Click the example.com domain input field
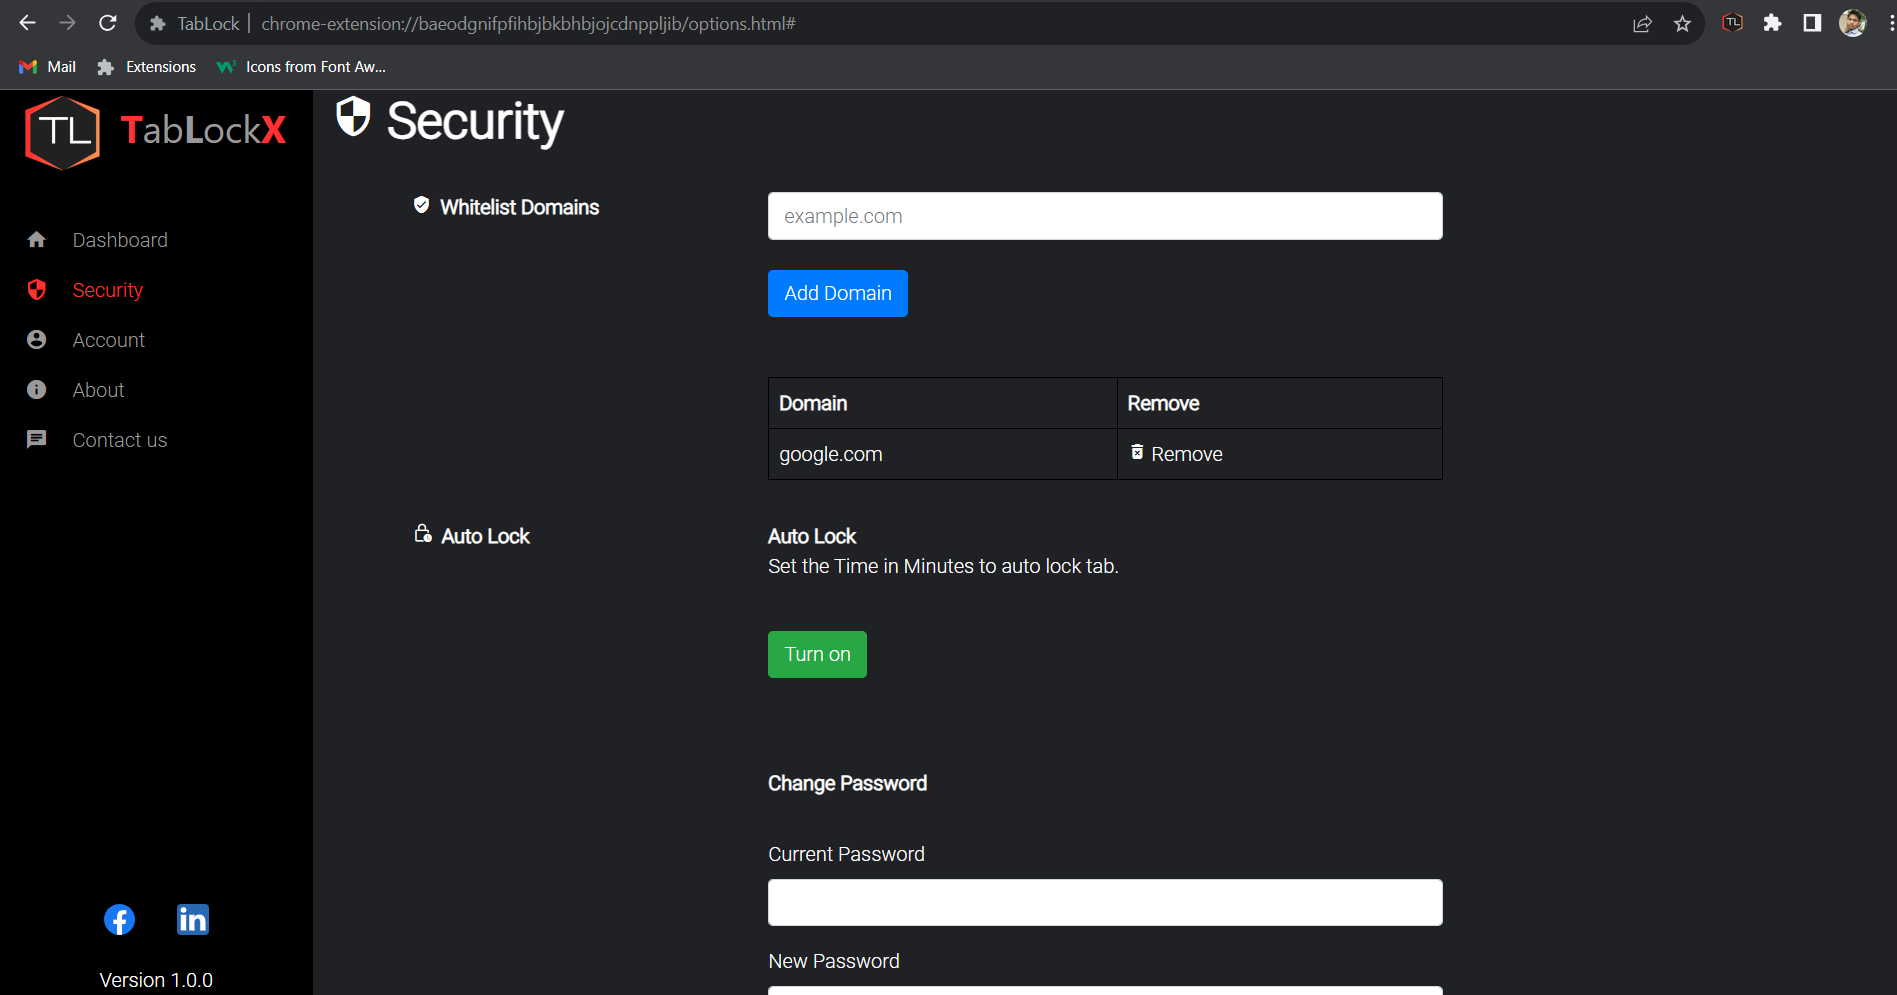Screen dimensions: 1897x995 click(1104, 215)
